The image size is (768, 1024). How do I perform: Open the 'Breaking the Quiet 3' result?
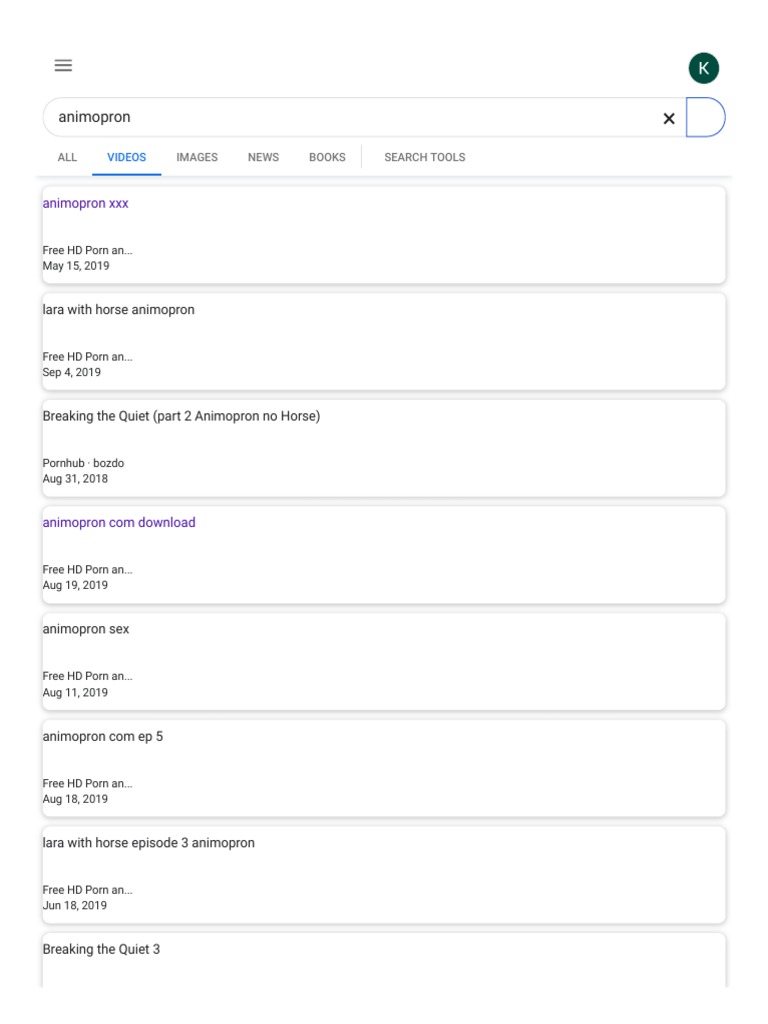101,949
